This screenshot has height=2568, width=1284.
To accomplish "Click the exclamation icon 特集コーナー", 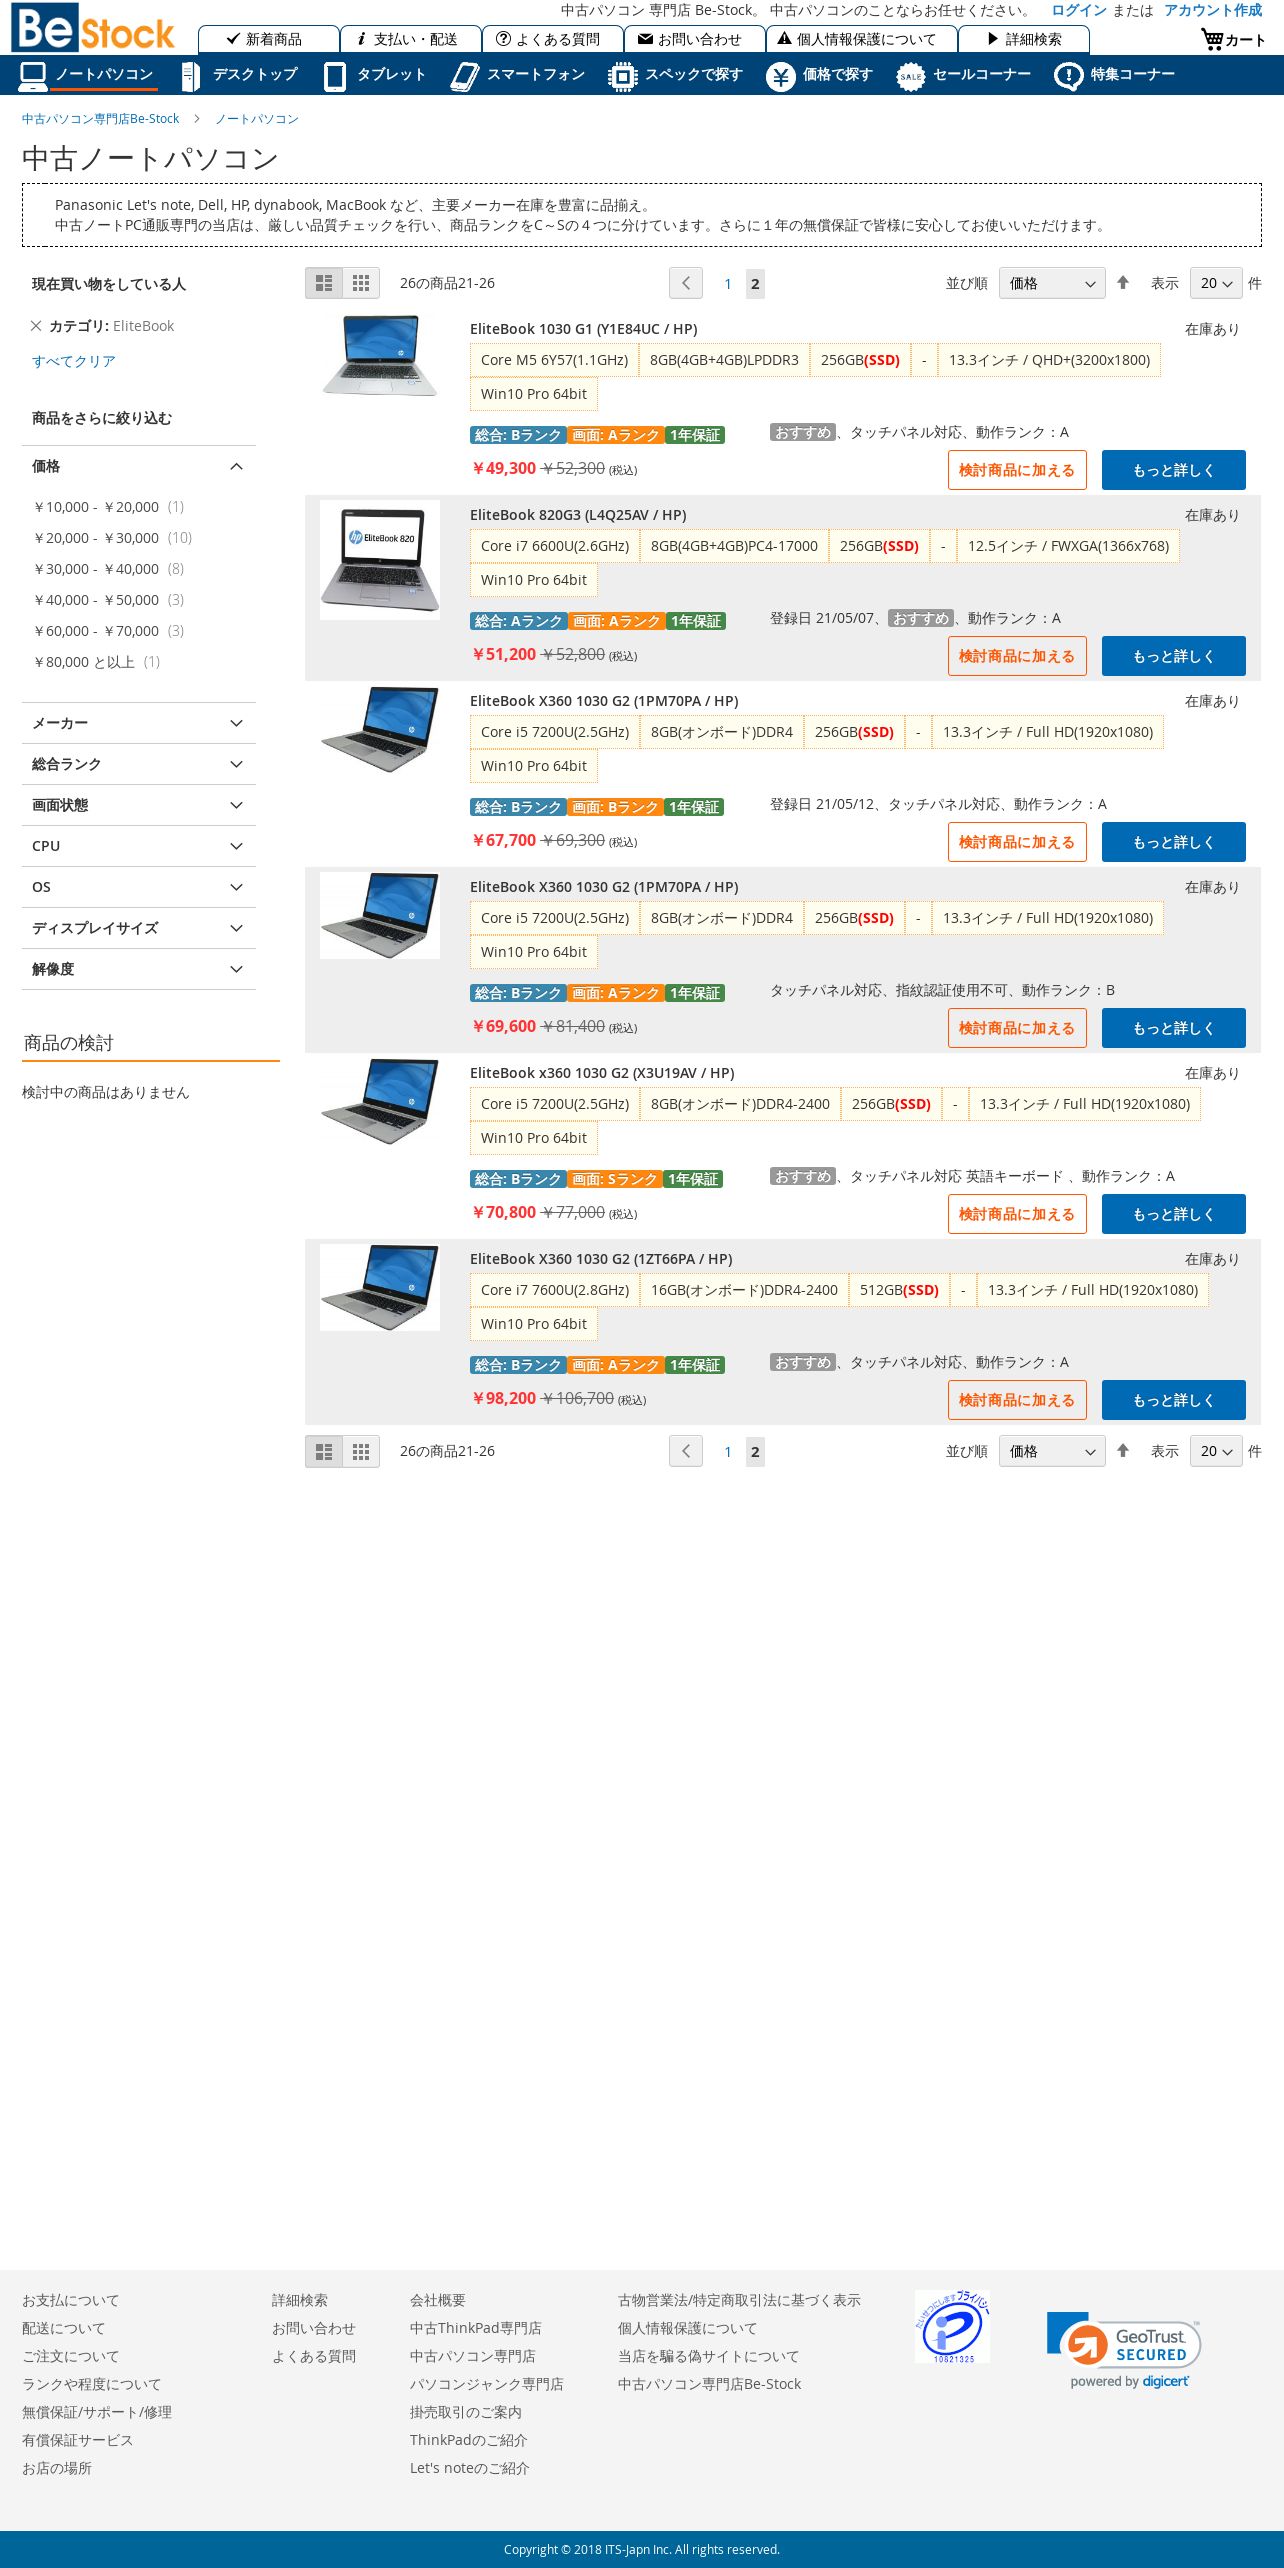I will point(1068,76).
